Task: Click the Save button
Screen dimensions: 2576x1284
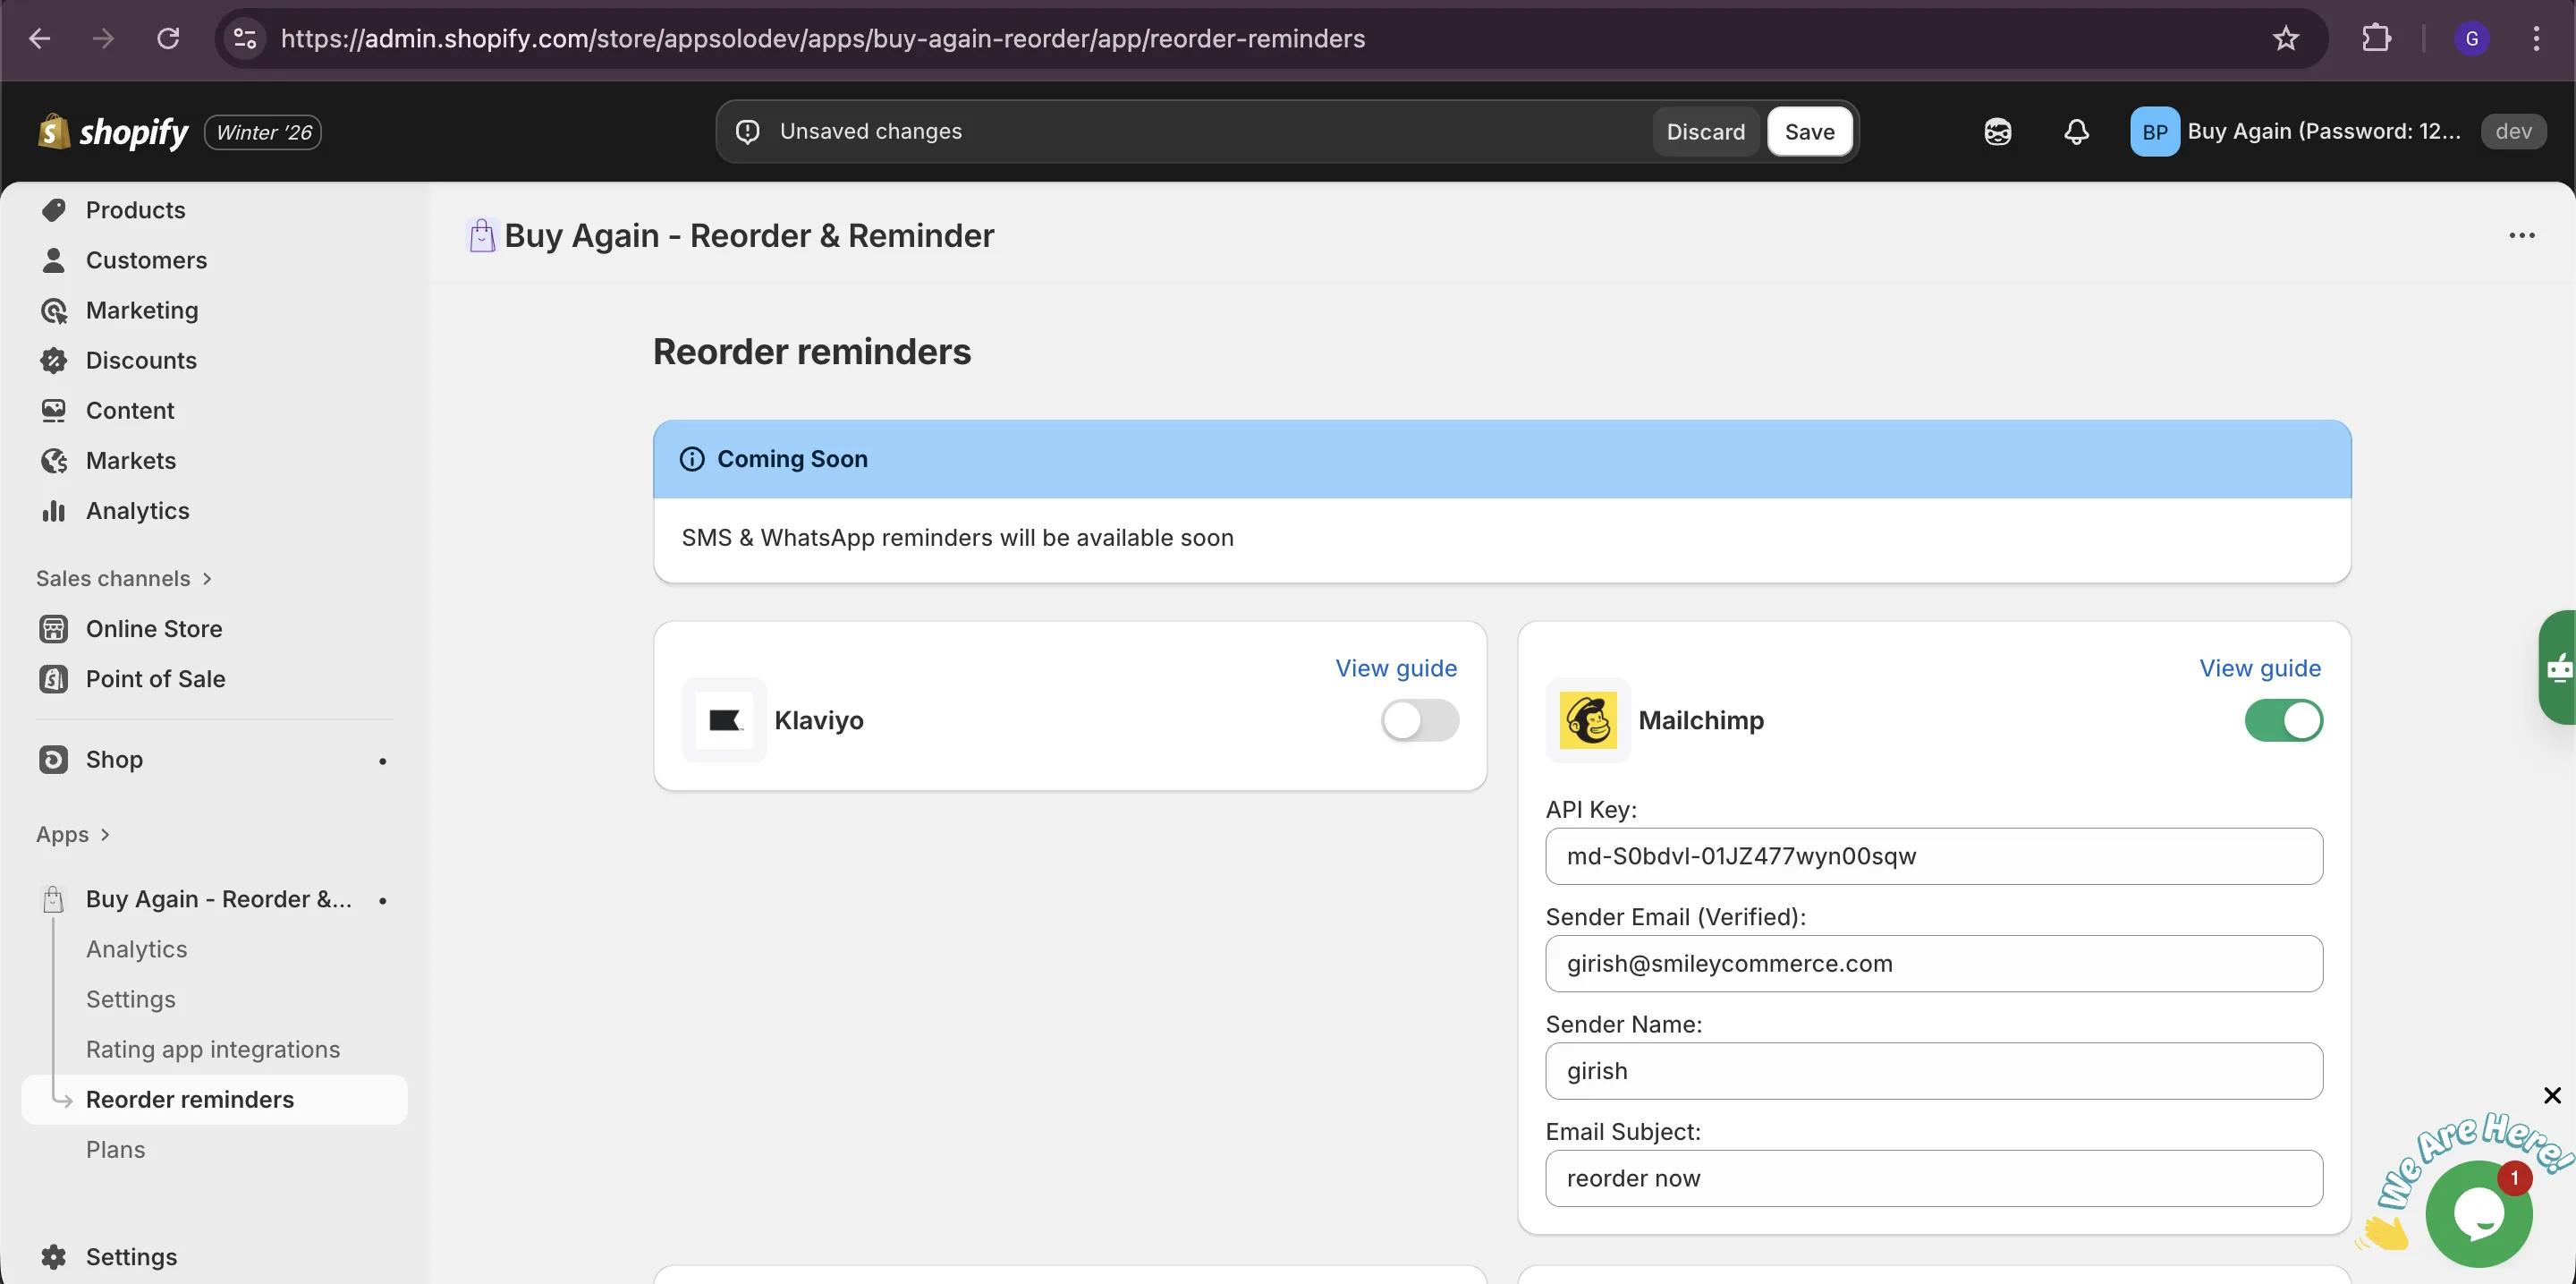Action: click(1809, 132)
